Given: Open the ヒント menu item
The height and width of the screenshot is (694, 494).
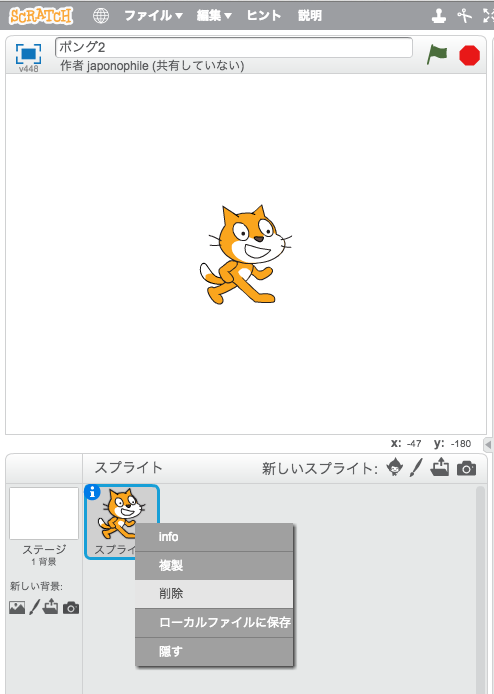Looking at the screenshot, I should tap(264, 15).
